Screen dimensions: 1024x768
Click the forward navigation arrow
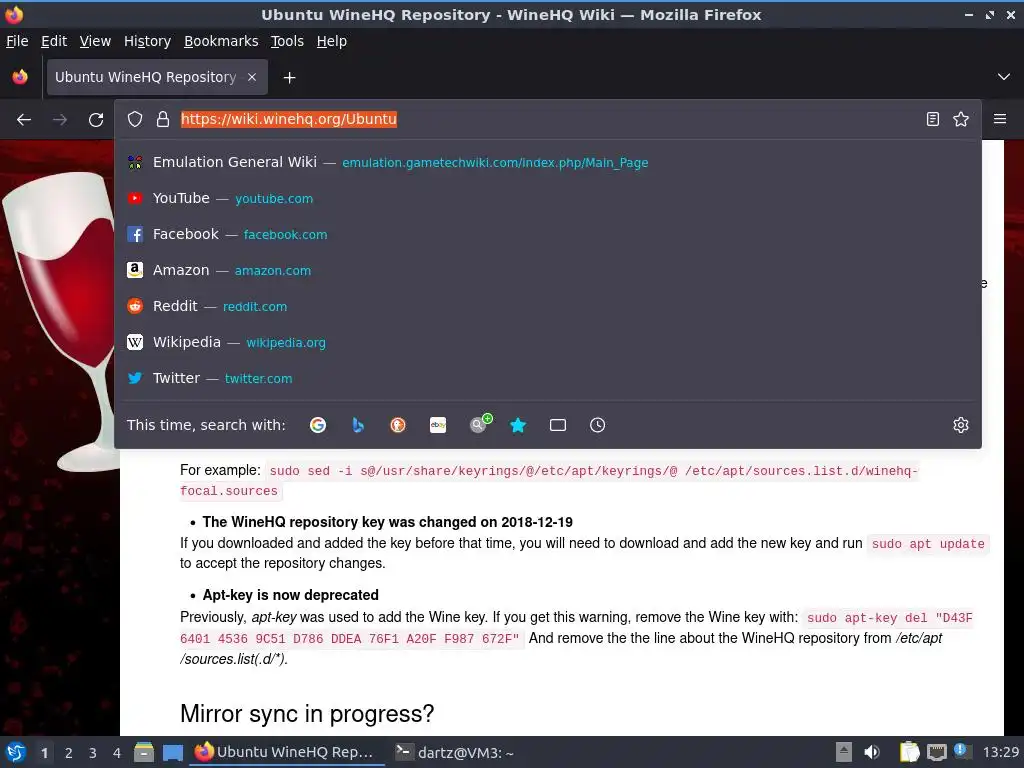[60, 120]
